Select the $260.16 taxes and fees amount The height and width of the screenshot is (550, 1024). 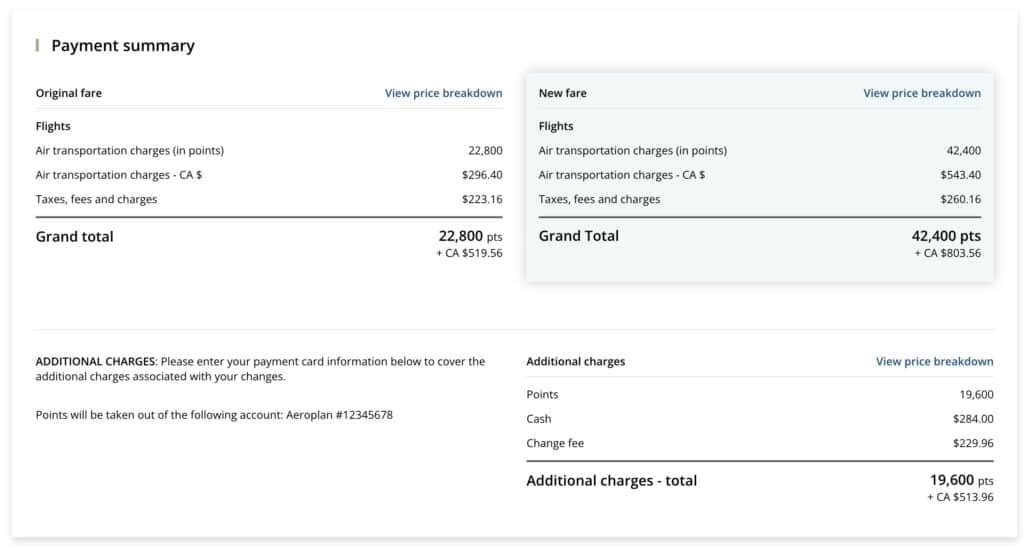(960, 199)
